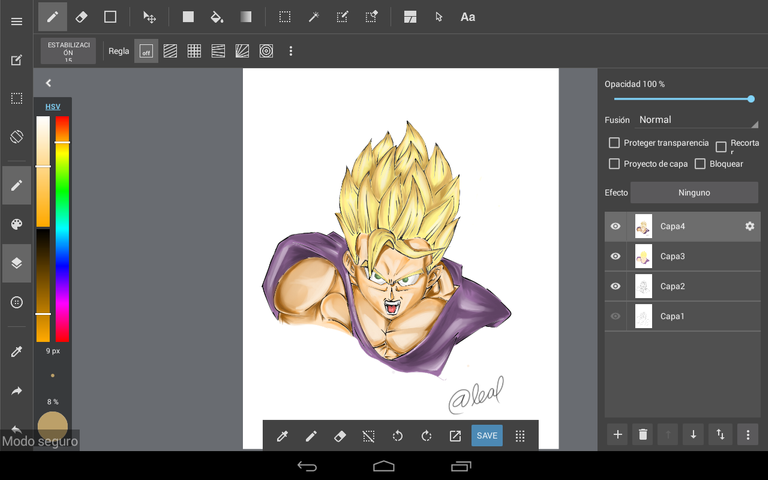
Task: Move layer down with down arrow
Action: tap(693, 434)
